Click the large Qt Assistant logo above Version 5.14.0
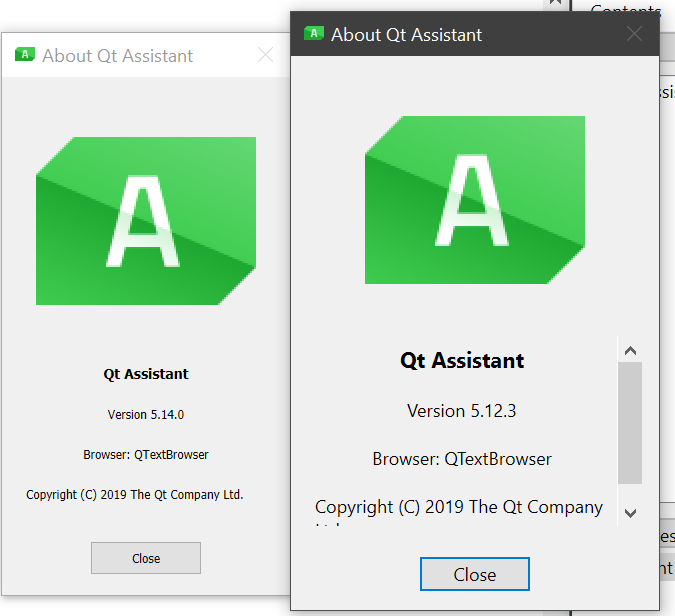Screen dimensions: 675x616 click(x=146, y=221)
